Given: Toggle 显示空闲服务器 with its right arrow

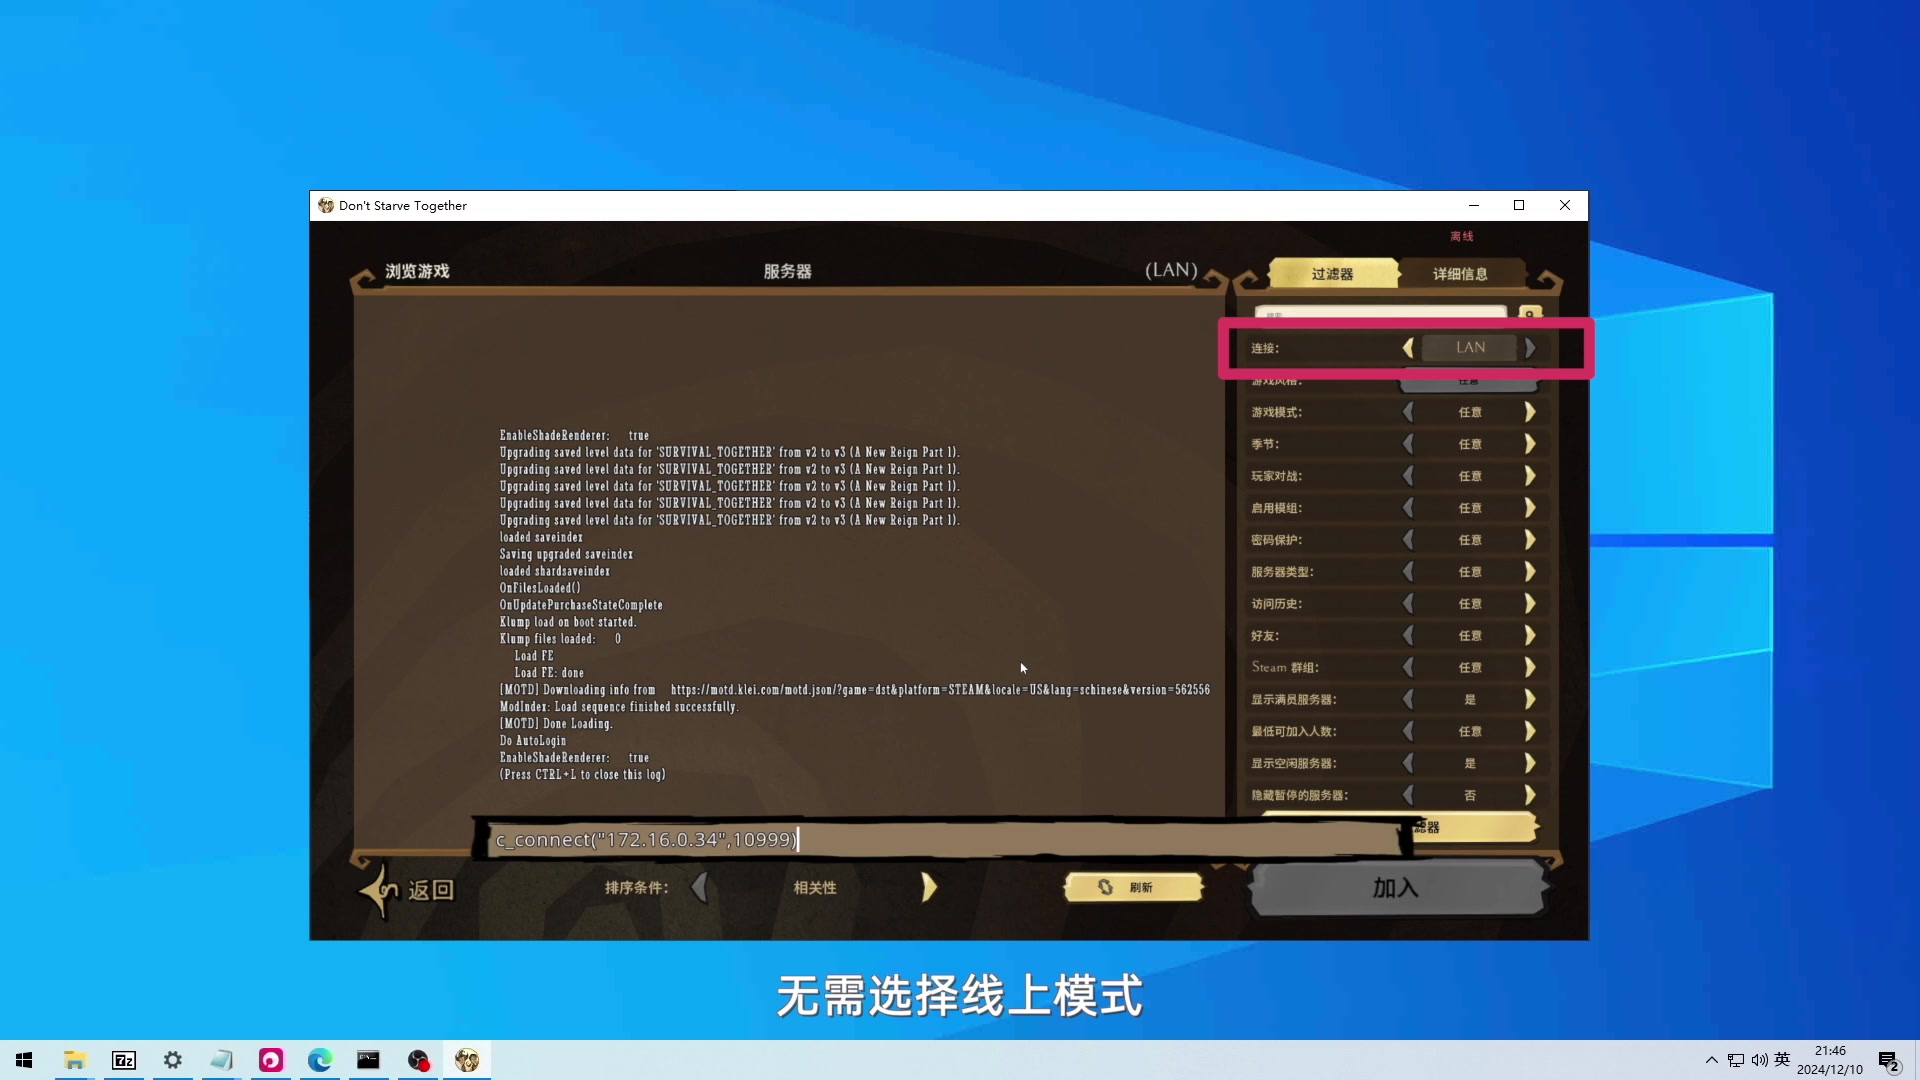Looking at the screenshot, I should click(x=1530, y=763).
